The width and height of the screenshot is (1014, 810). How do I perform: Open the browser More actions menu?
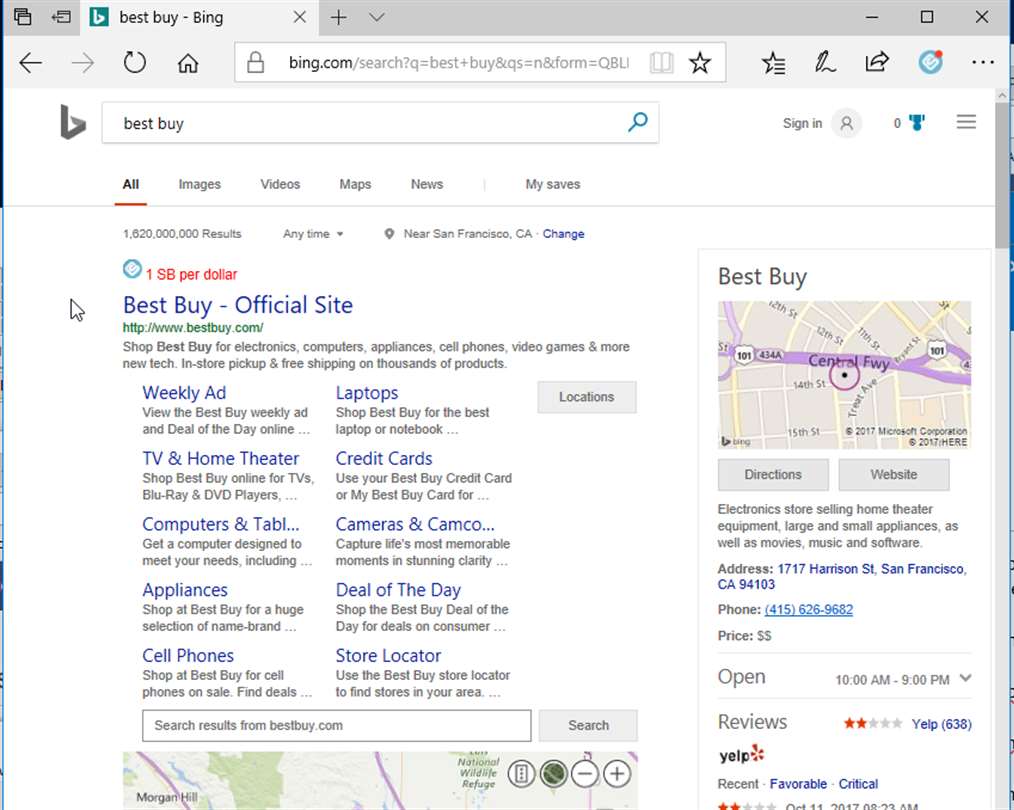coord(983,63)
